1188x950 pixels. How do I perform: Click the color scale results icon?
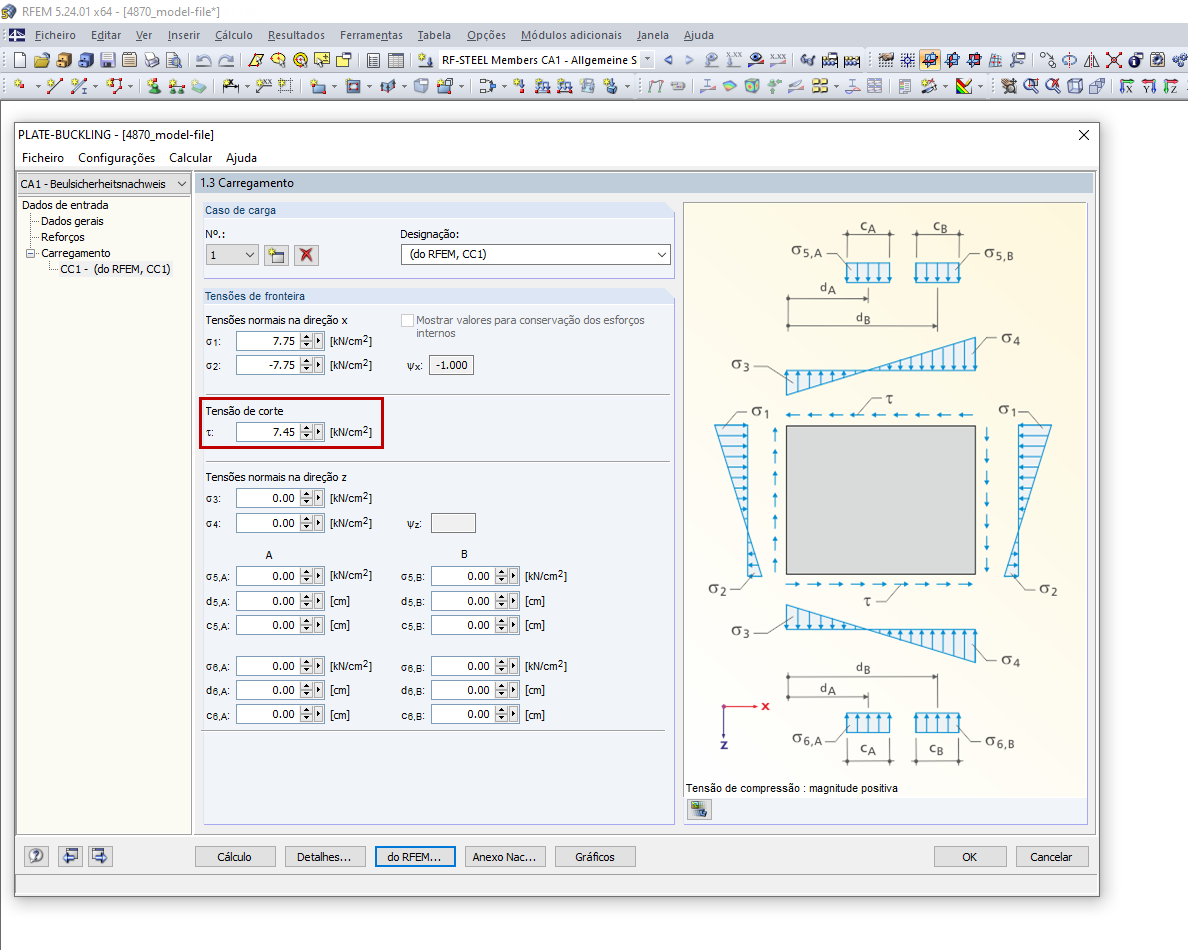[964, 86]
